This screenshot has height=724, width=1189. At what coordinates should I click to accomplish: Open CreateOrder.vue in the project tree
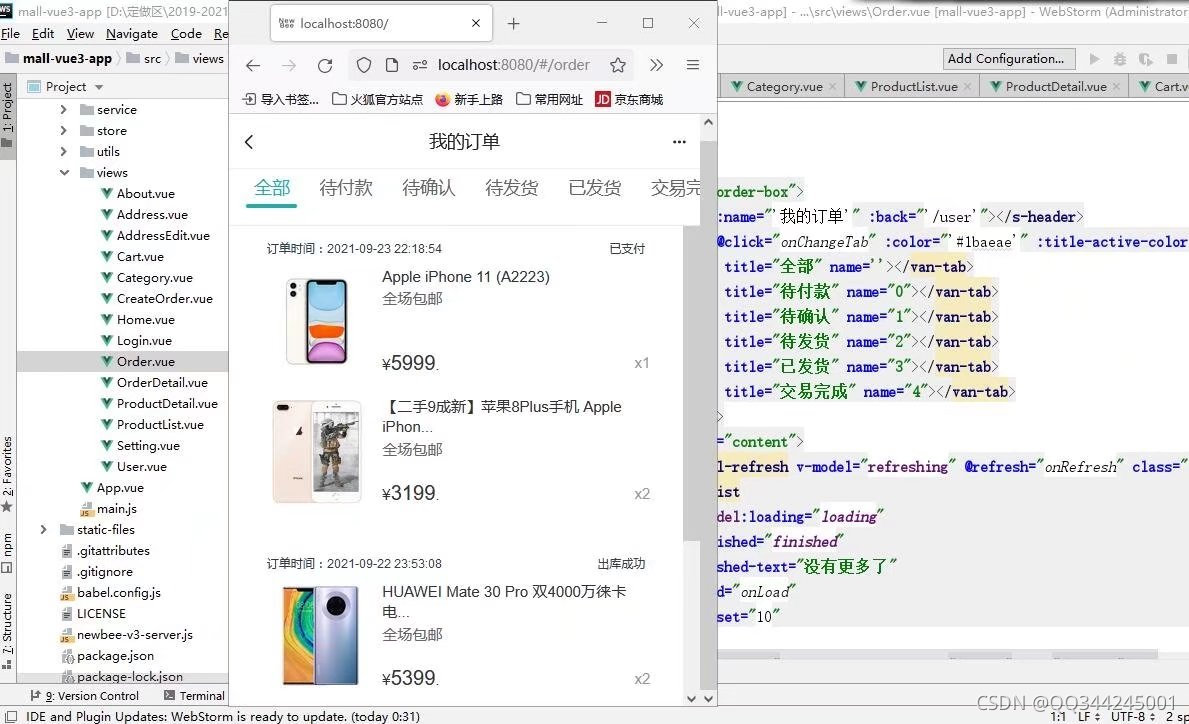165,299
